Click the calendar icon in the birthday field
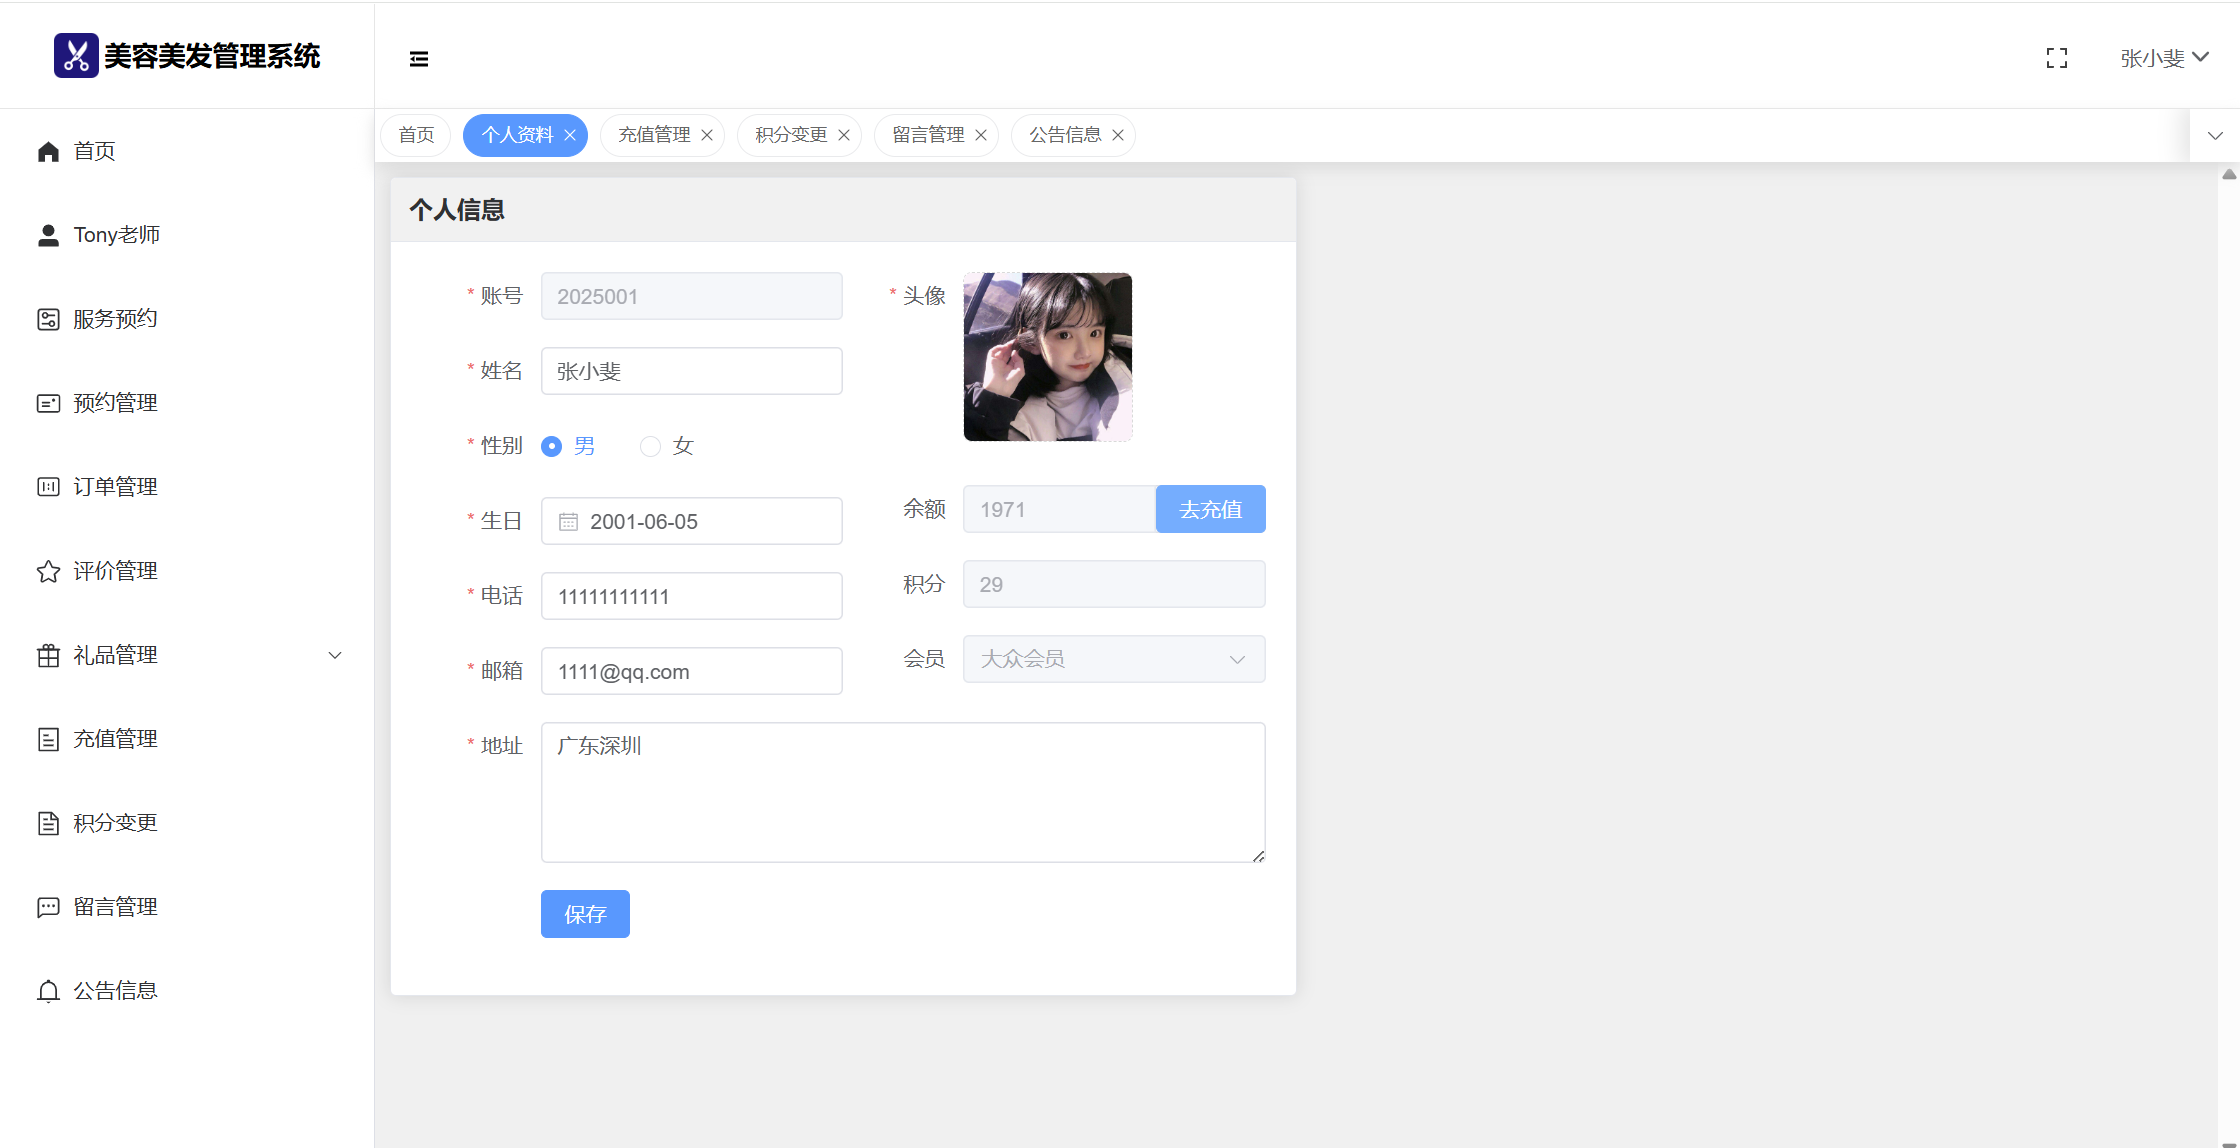2240x1148 pixels. [x=568, y=522]
